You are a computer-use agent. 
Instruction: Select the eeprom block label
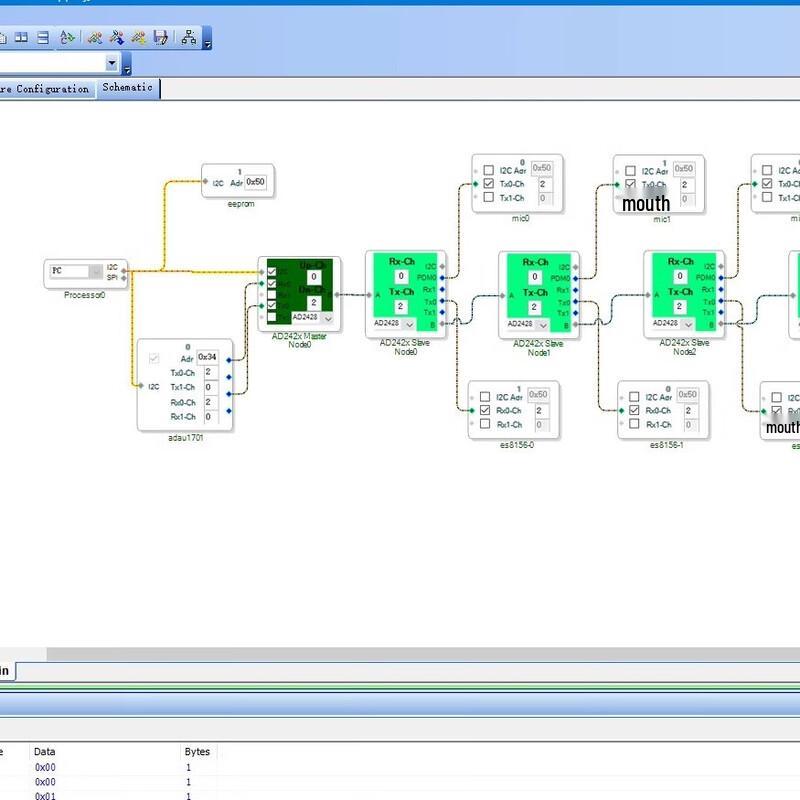point(241,204)
